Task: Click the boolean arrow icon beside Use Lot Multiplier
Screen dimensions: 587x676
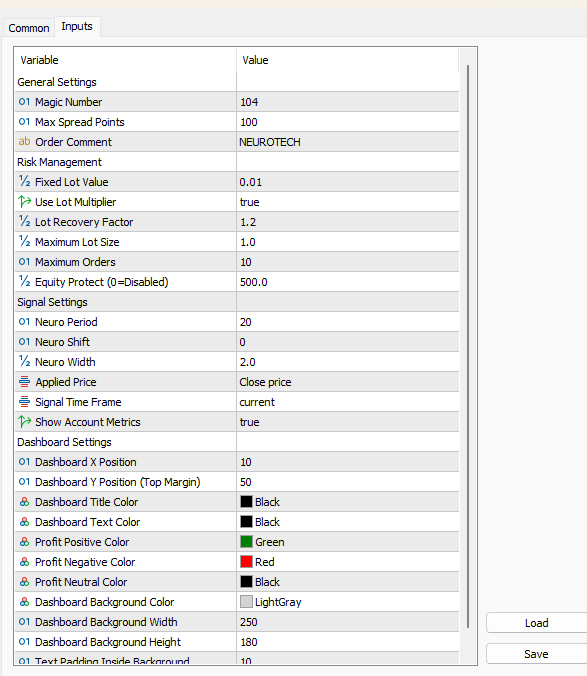Action: tap(25, 201)
